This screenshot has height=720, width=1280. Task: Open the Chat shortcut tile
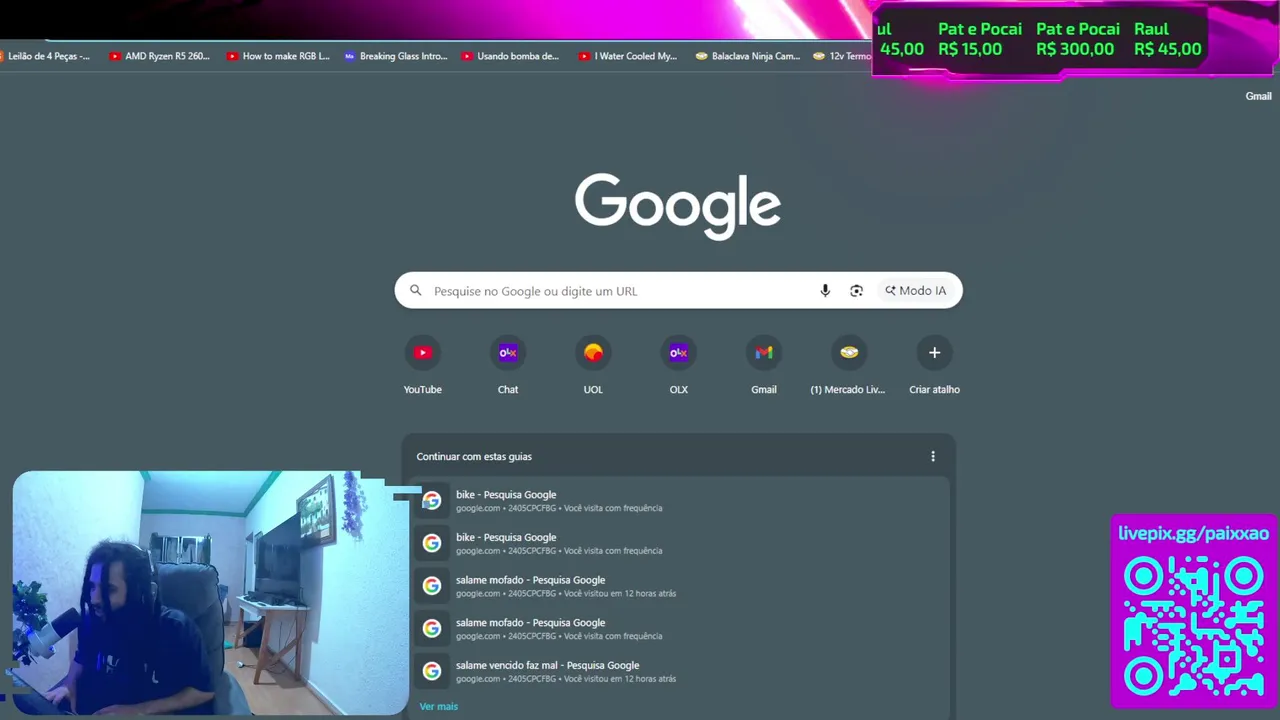coord(508,365)
